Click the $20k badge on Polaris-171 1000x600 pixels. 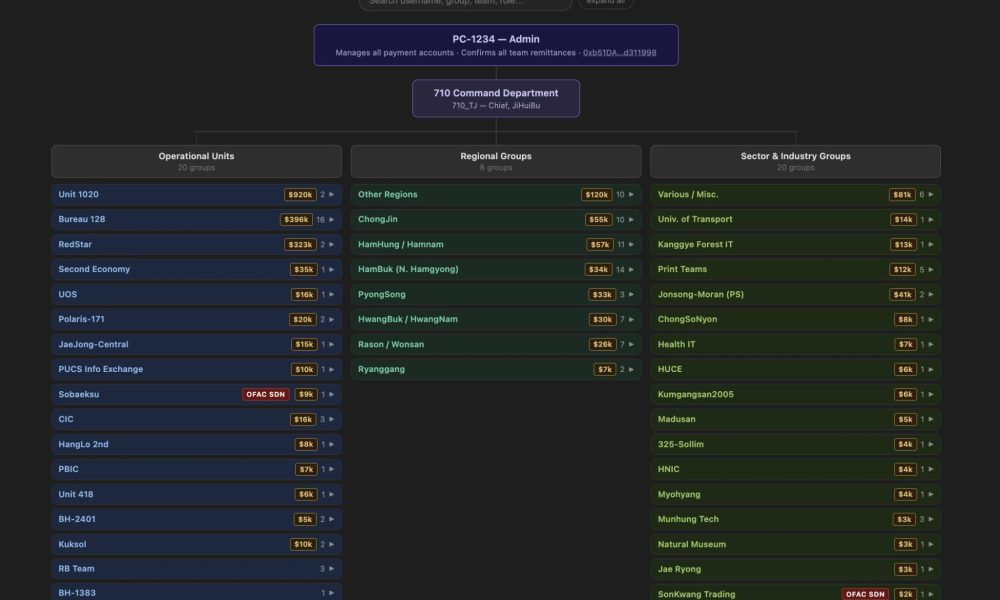tap(302, 320)
